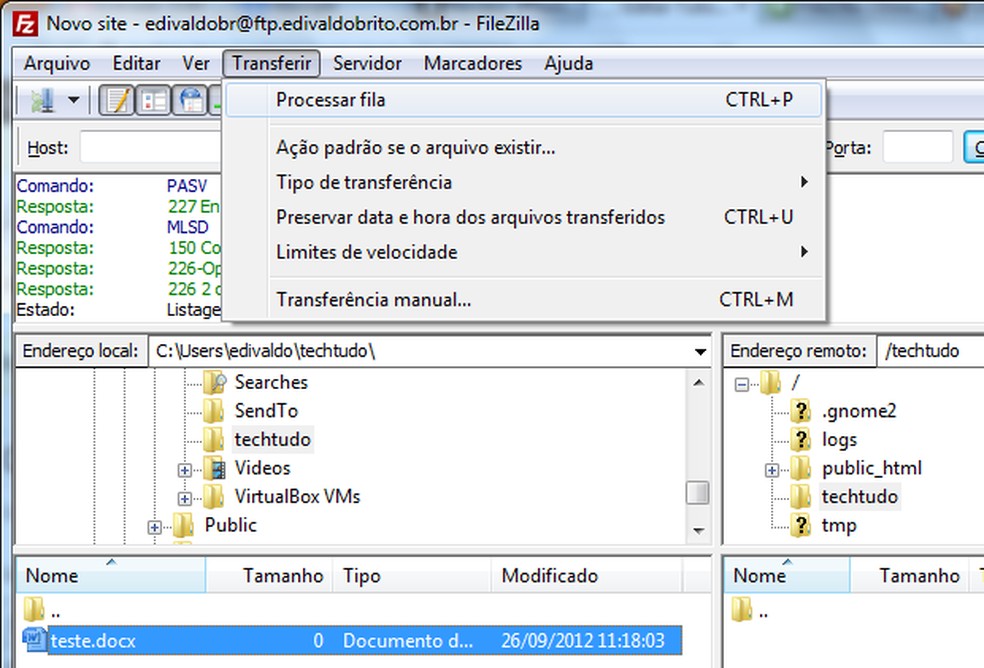Screen dimensions: 984x668
Task: Select the techtudo folder in remote tree
Action: click(x=860, y=497)
